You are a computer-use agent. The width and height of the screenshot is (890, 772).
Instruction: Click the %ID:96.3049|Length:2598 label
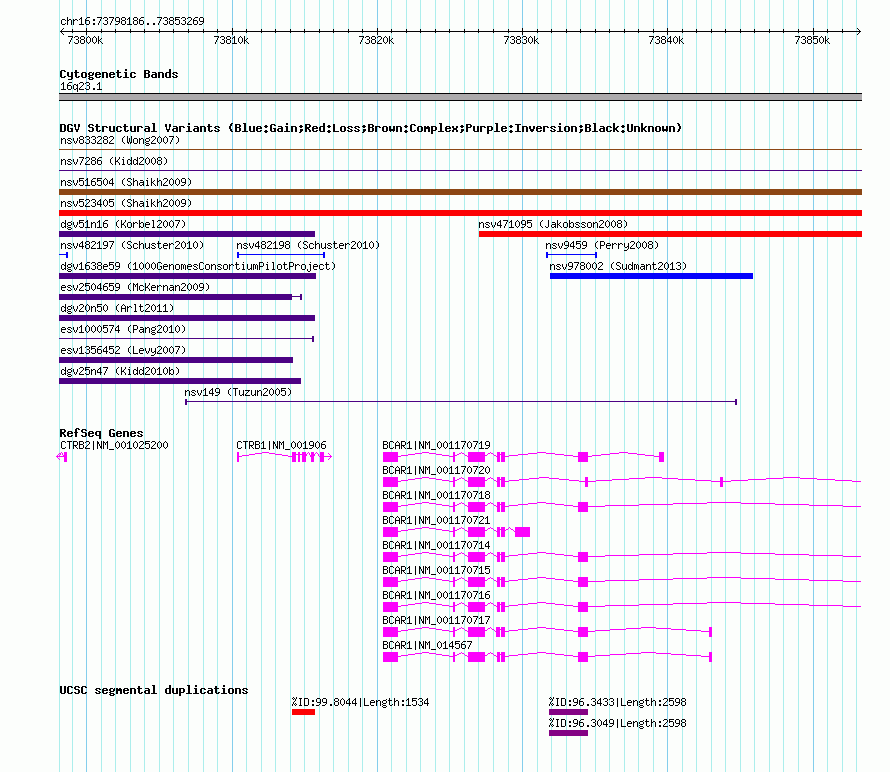click(618, 723)
